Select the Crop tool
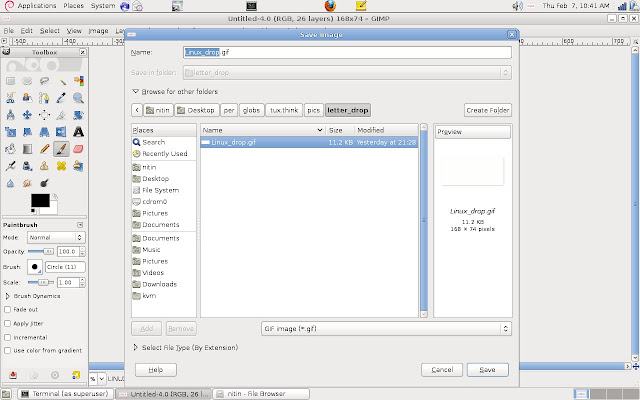The image size is (640, 400). (61, 115)
